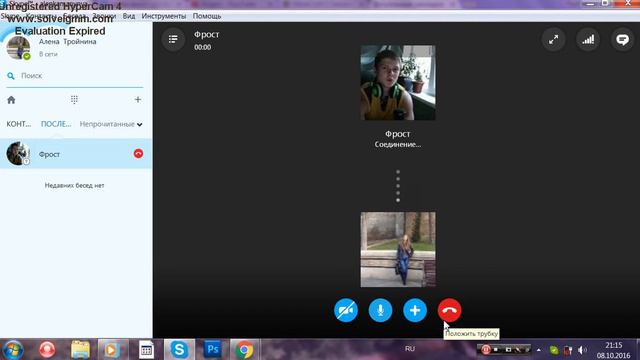
Task: Click the taskbar clock 21:15
Action: click(x=613, y=345)
